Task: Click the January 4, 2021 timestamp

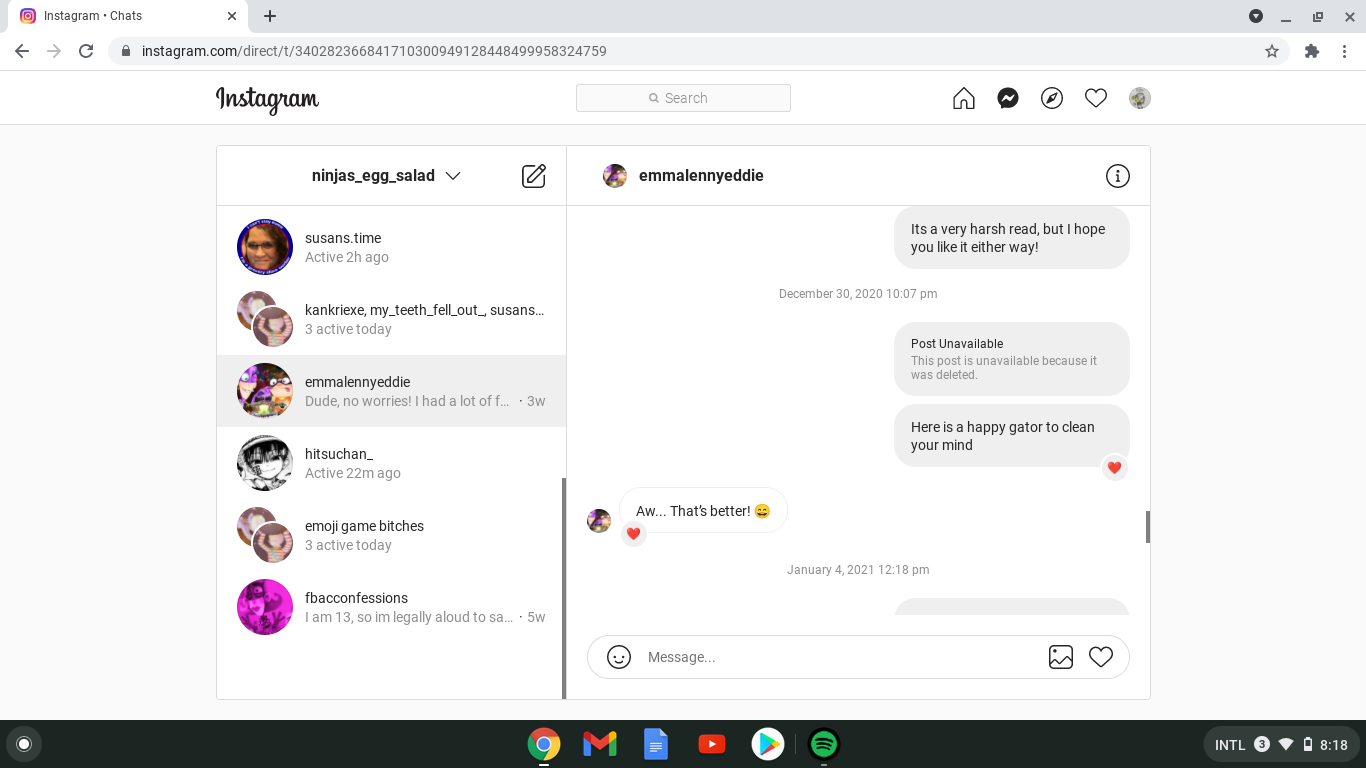Action: coord(858,570)
